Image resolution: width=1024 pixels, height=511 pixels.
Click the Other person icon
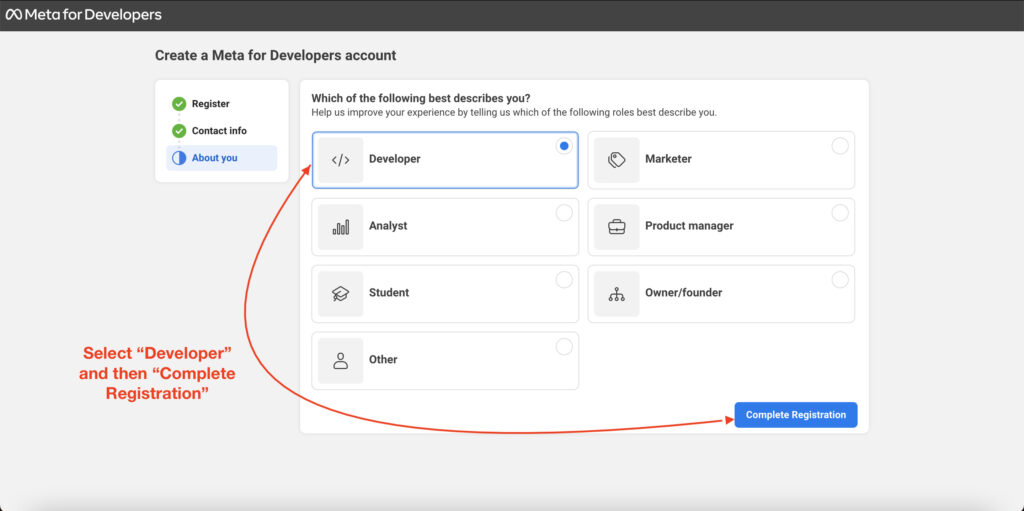(x=340, y=361)
